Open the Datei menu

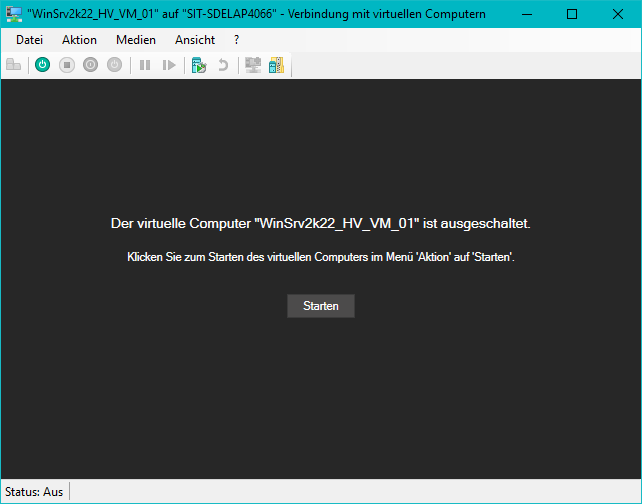[29, 39]
